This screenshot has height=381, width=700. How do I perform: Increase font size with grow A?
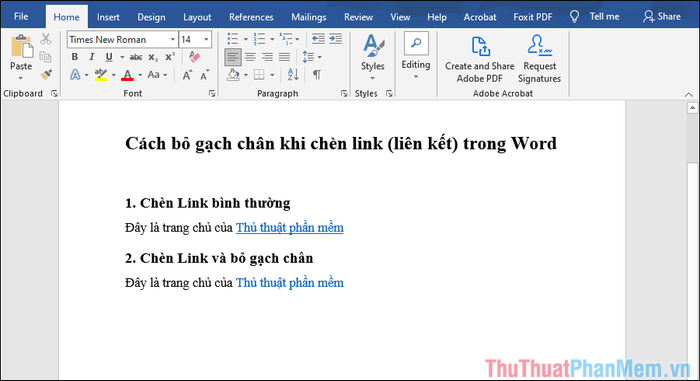(x=188, y=75)
